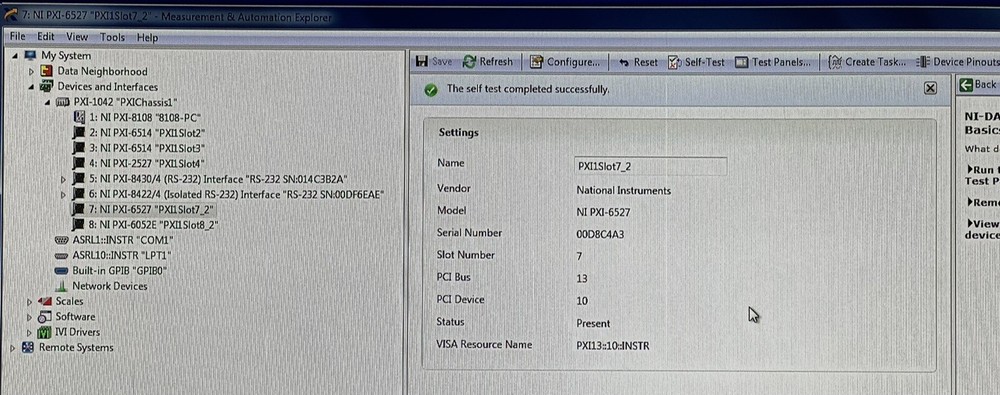Click serial number value 00D8C4A3
The height and width of the screenshot is (395, 1000).
click(599, 234)
